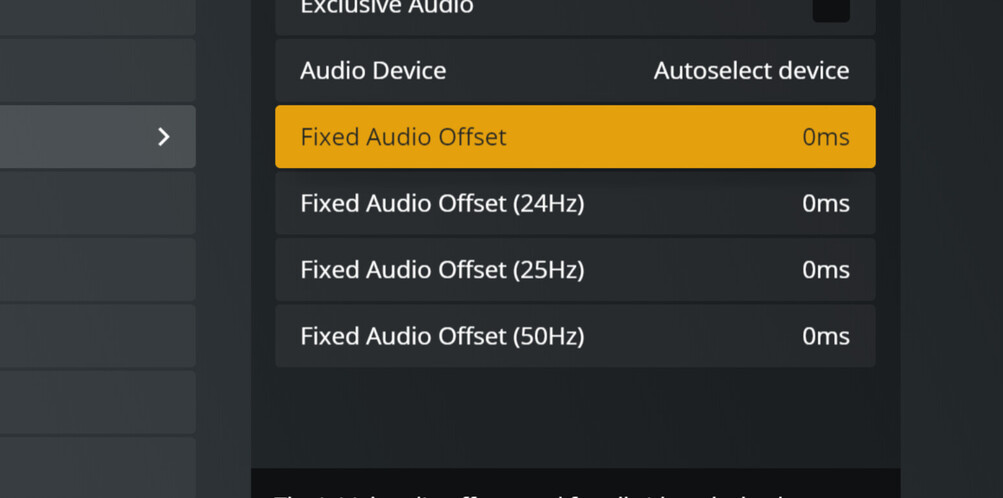Click the empty space right of the 24Hz label
Image resolution: width=1003 pixels, height=498 pixels.
[690, 204]
